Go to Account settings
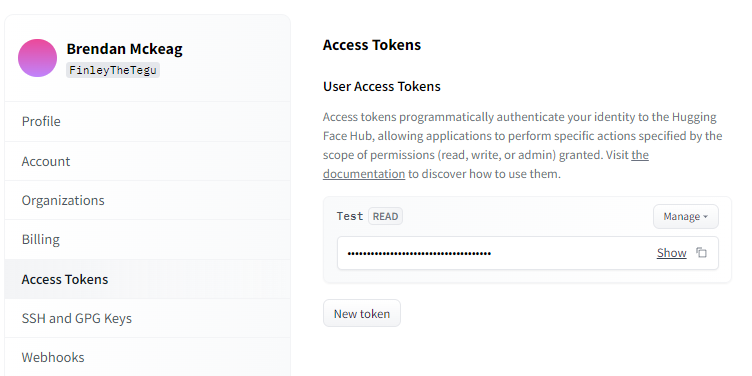This screenshot has height=376, width=752. [148, 161]
